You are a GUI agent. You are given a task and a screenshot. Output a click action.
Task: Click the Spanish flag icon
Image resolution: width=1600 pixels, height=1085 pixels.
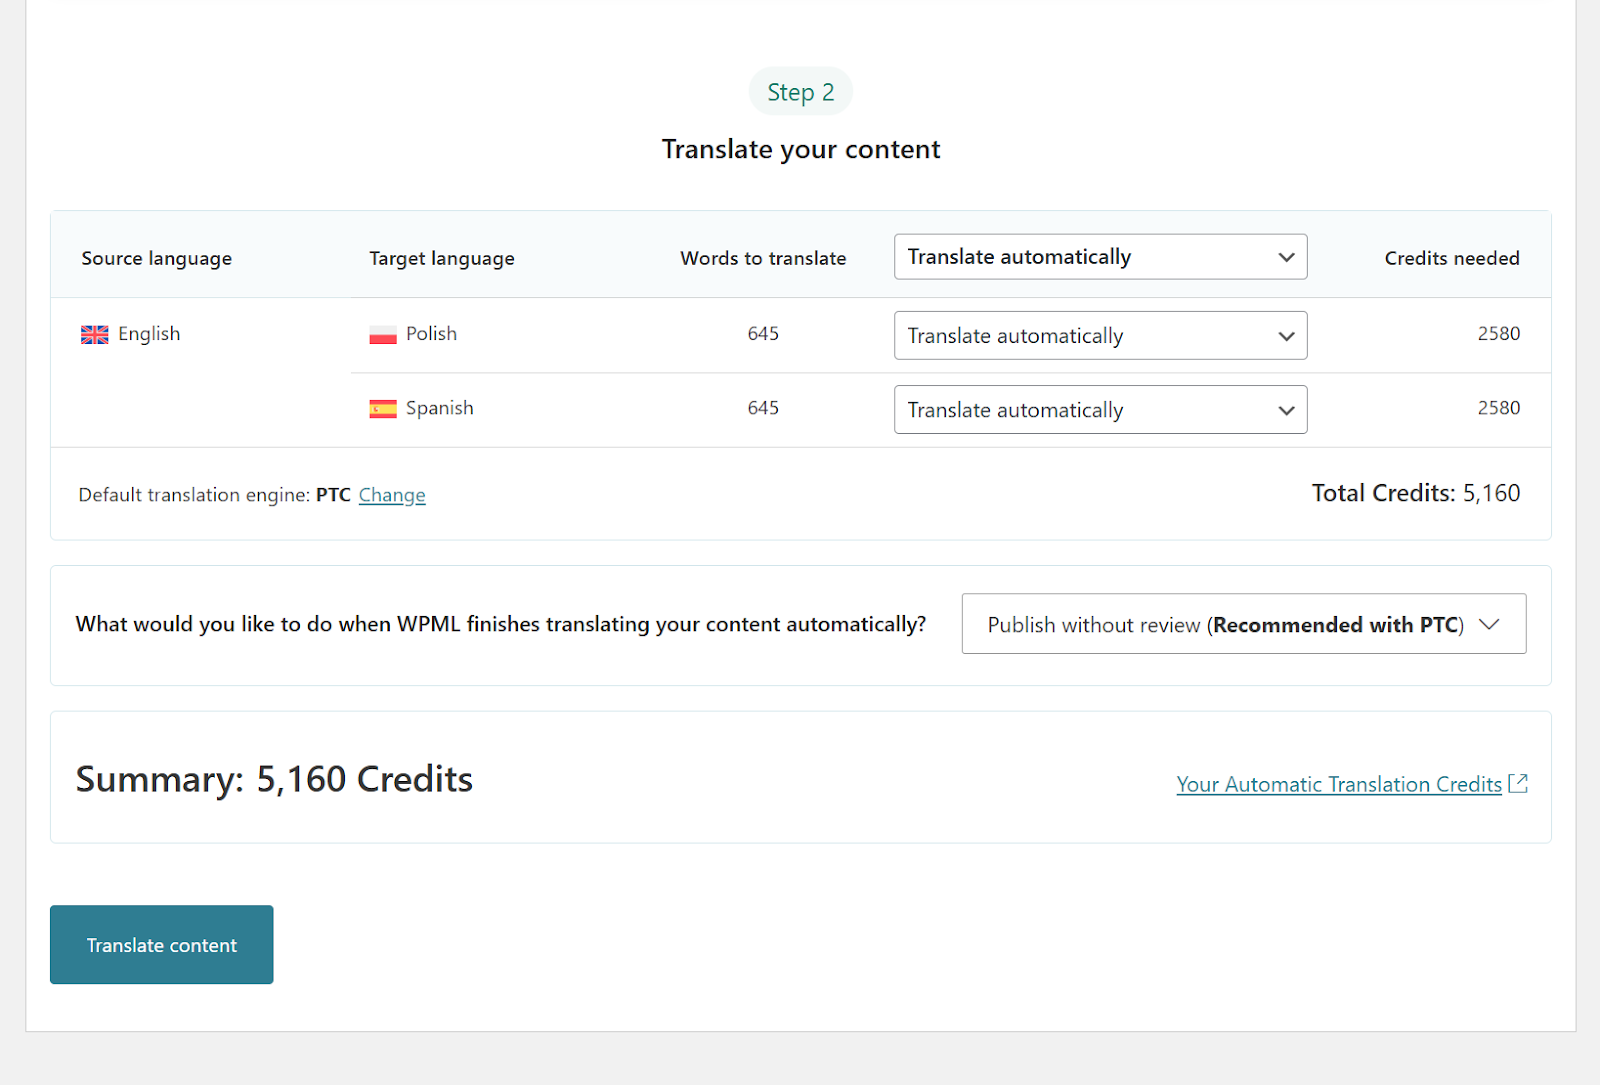tap(383, 409)
